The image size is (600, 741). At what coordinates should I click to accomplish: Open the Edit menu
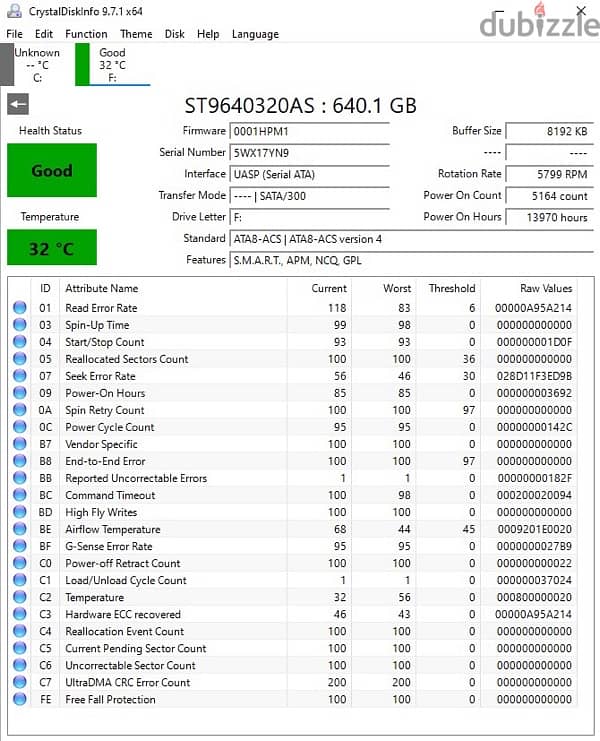[44, 34]
